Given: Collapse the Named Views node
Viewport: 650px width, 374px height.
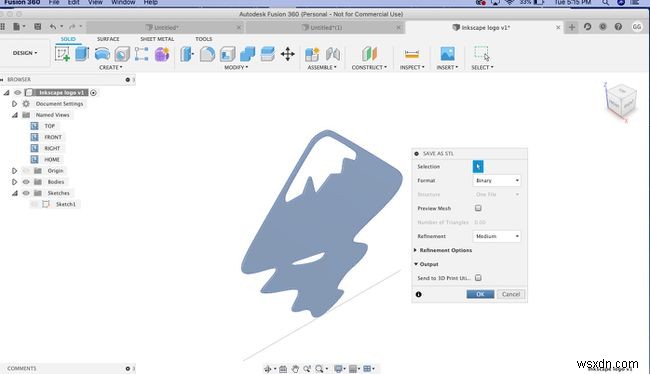Looking at the screenshot, I should click(x=15, y=115).
